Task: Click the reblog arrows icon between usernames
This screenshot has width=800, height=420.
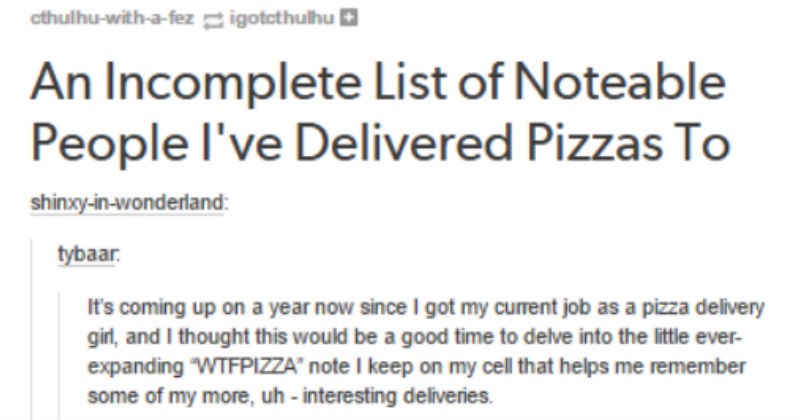Action: pos(212,19)
